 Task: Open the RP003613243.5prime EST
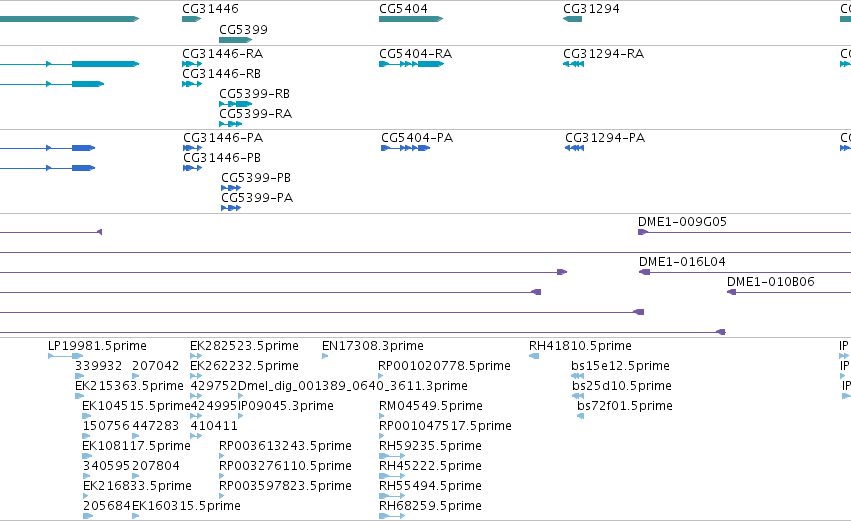point(221,457)
